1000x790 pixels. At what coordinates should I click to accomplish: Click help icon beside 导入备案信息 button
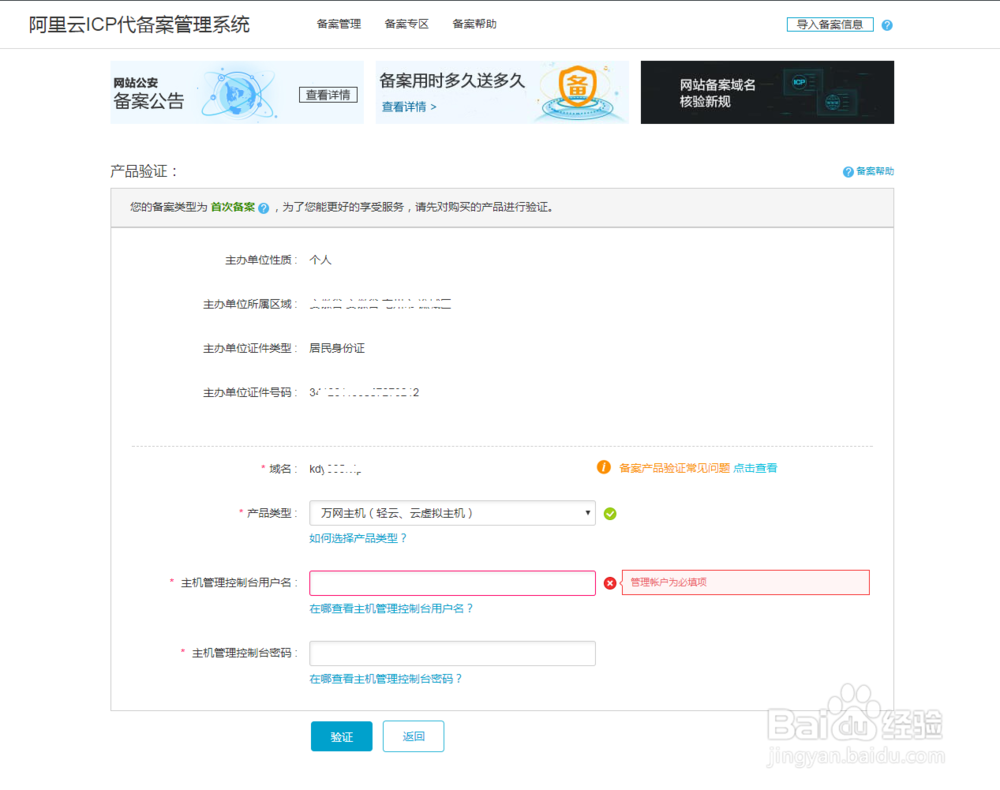click(x=886, y=25)
